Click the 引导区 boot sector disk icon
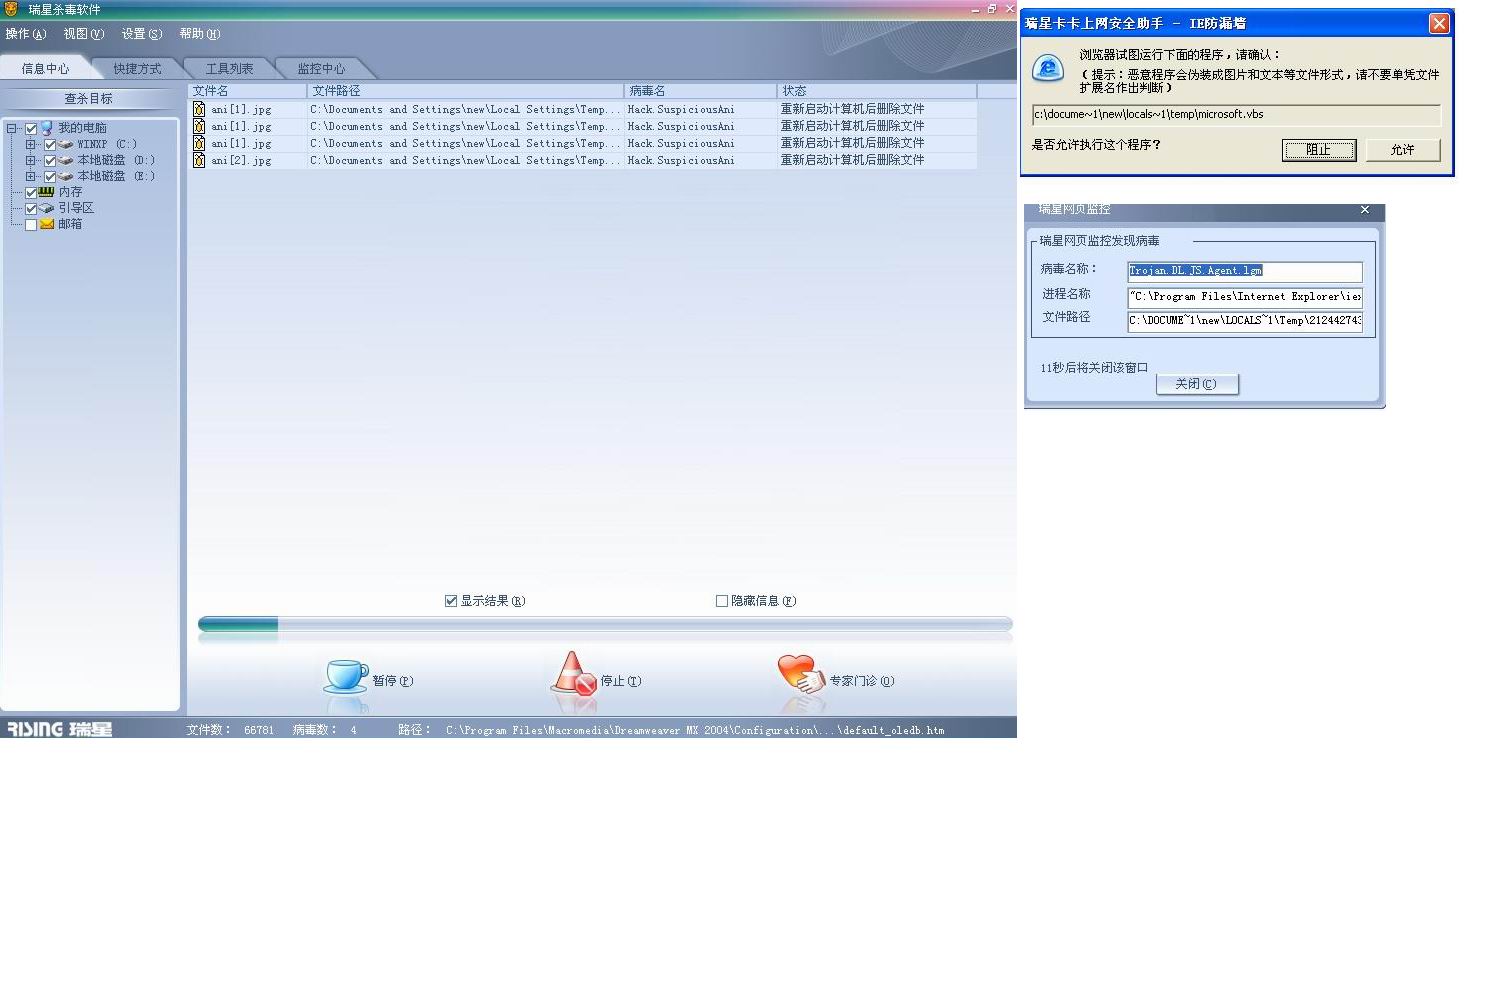This screenshot has width=1500, height=1000. pyautogui.click(x=46, y=208)
